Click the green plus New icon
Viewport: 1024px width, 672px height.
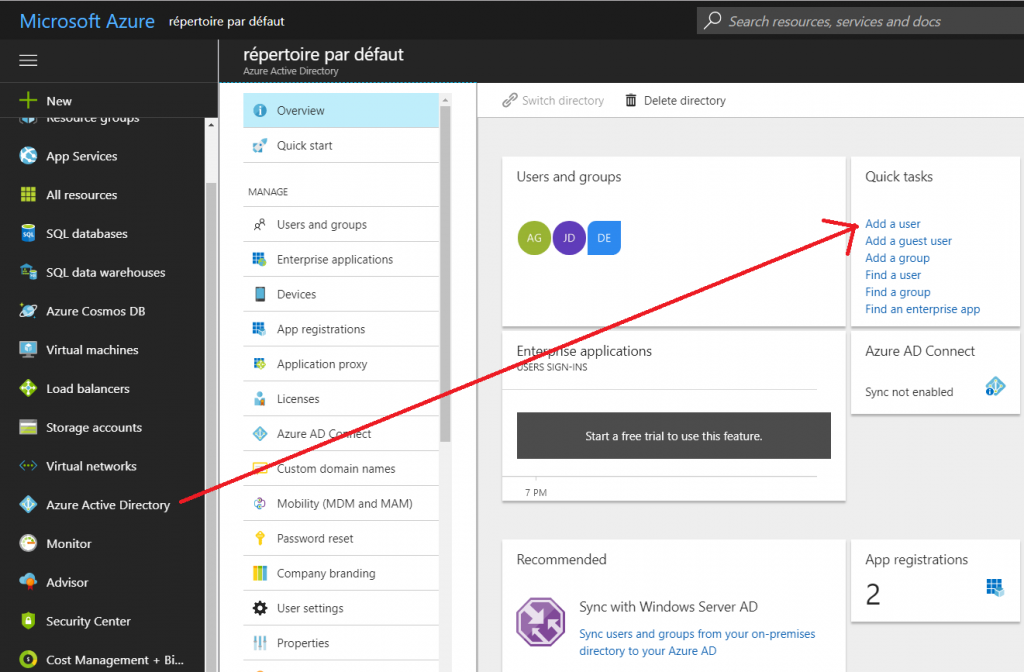28,100
